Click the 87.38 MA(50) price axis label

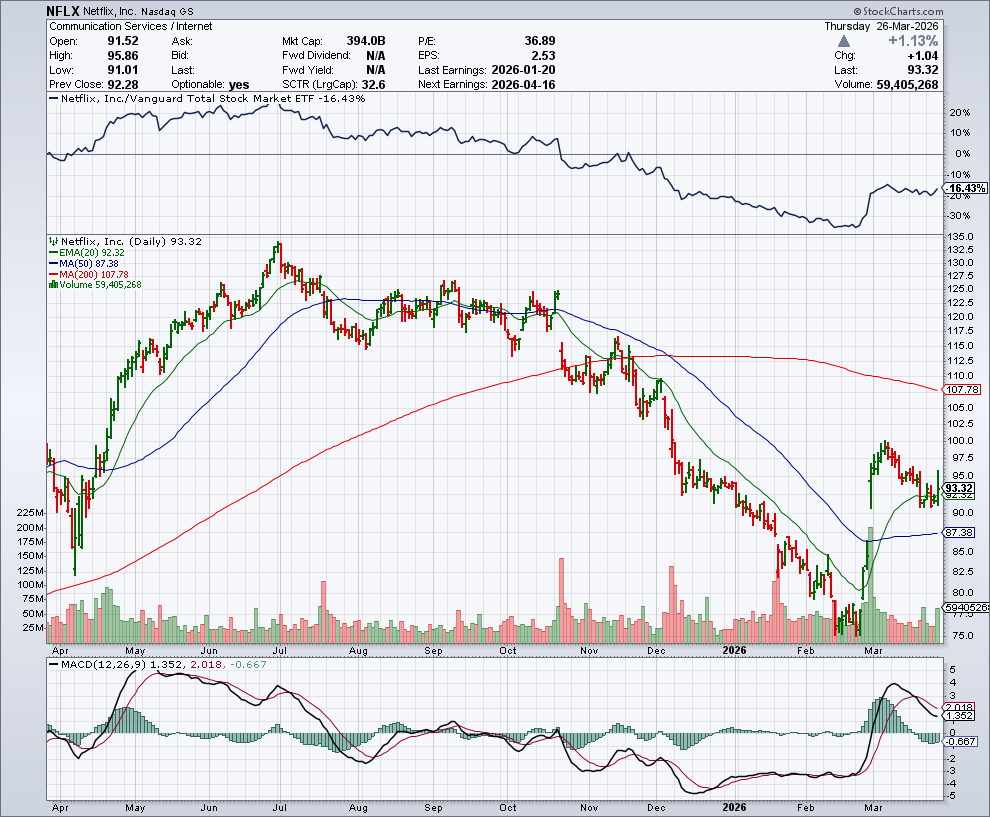959,533
